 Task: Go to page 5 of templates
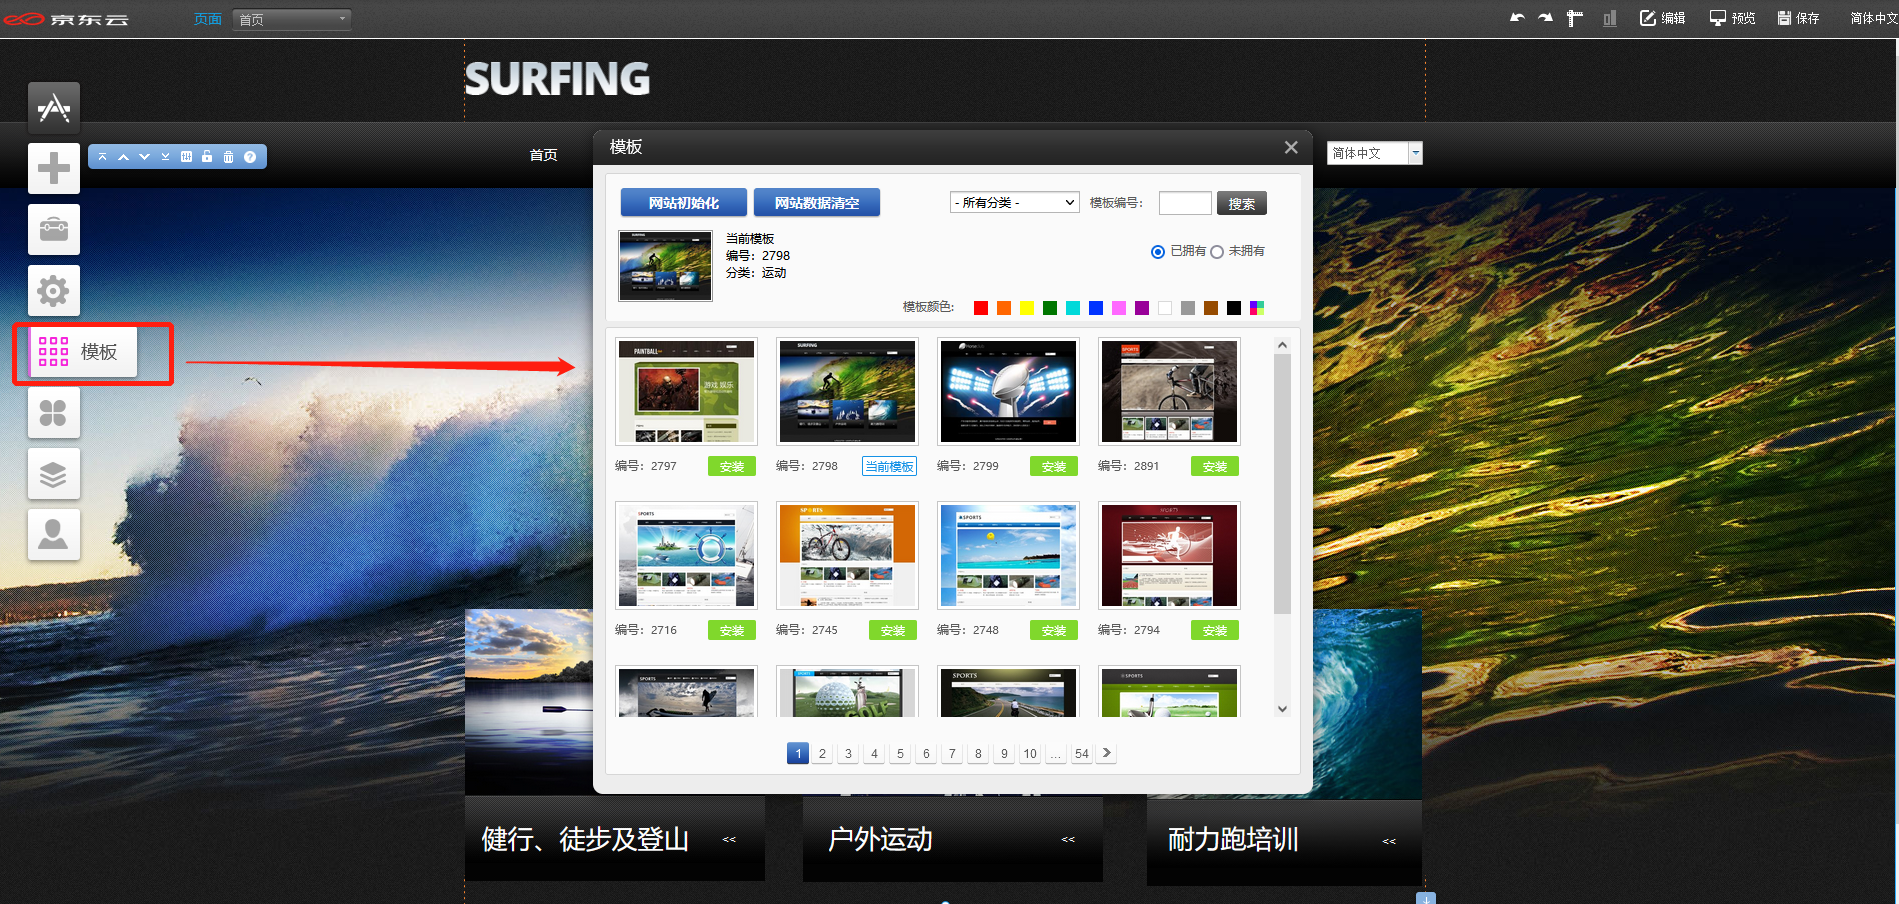tap(900, 754)
